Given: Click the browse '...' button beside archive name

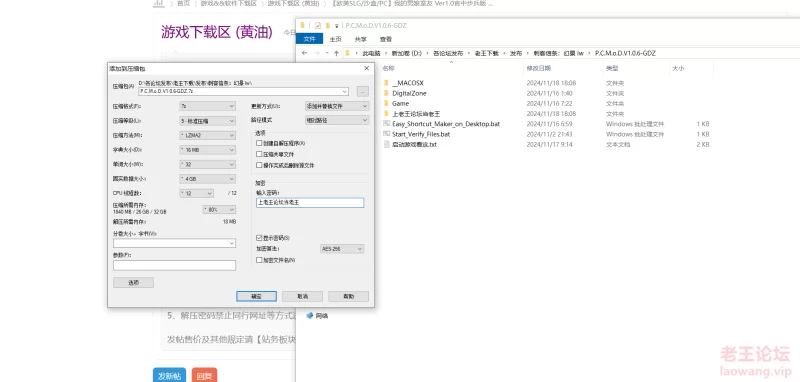Looking at the screenshot, I should point(363,91).
